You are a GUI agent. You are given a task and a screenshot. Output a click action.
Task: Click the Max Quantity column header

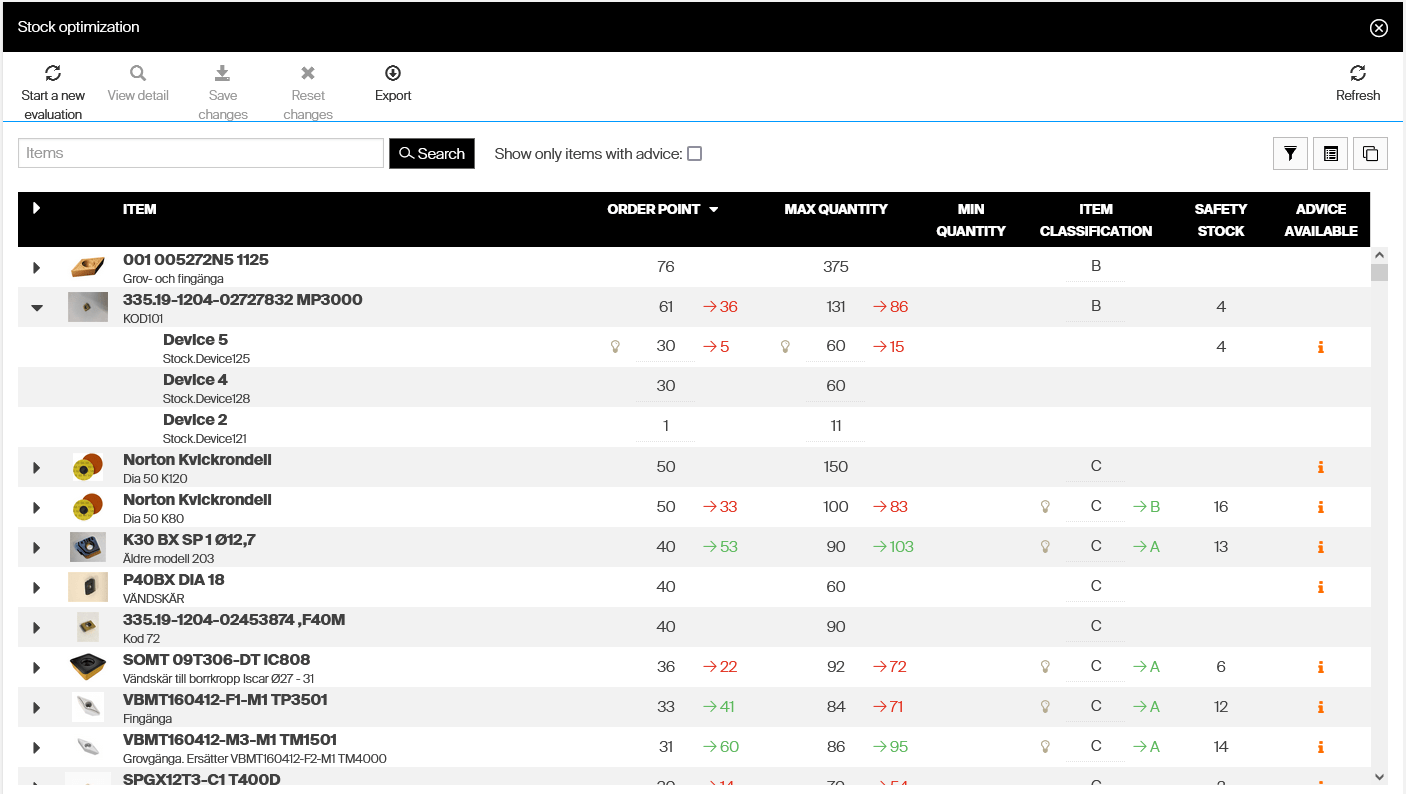[835, 210]
